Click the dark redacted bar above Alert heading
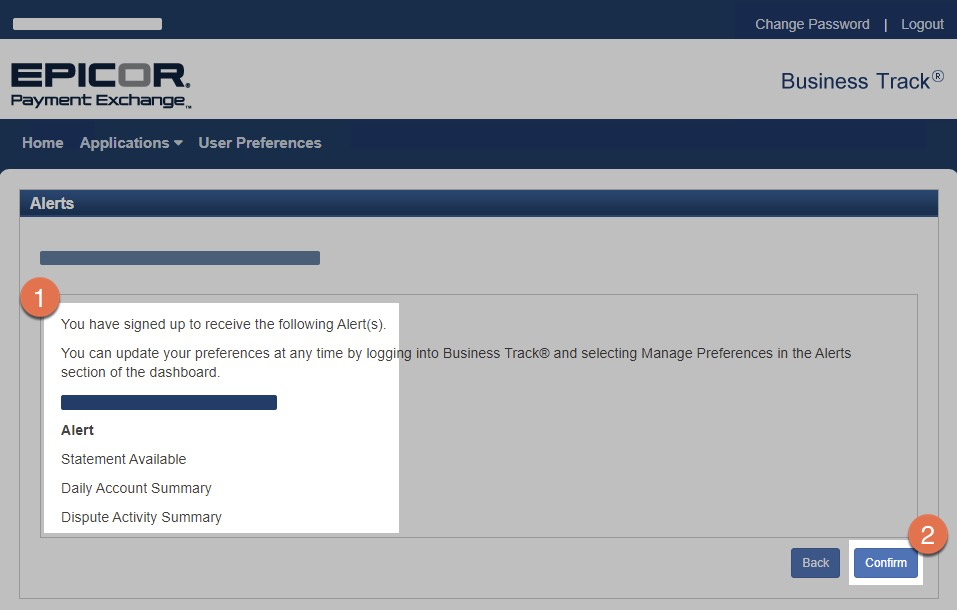Viewport: 957px width, 610px height. [x=169, y=402]
